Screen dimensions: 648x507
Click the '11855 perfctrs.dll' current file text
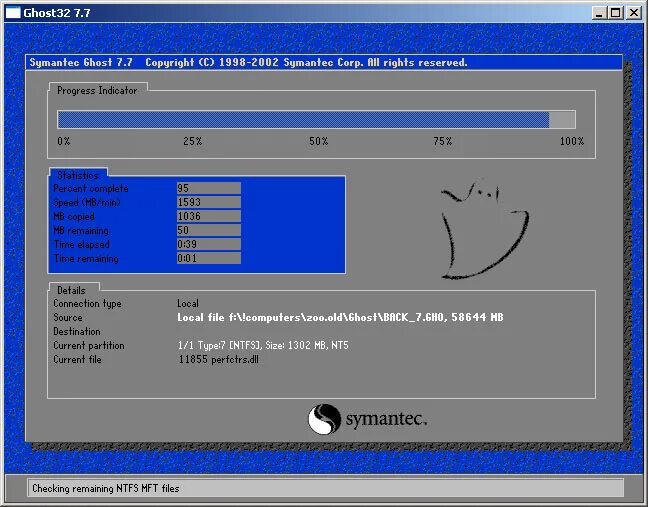[219, 359]
